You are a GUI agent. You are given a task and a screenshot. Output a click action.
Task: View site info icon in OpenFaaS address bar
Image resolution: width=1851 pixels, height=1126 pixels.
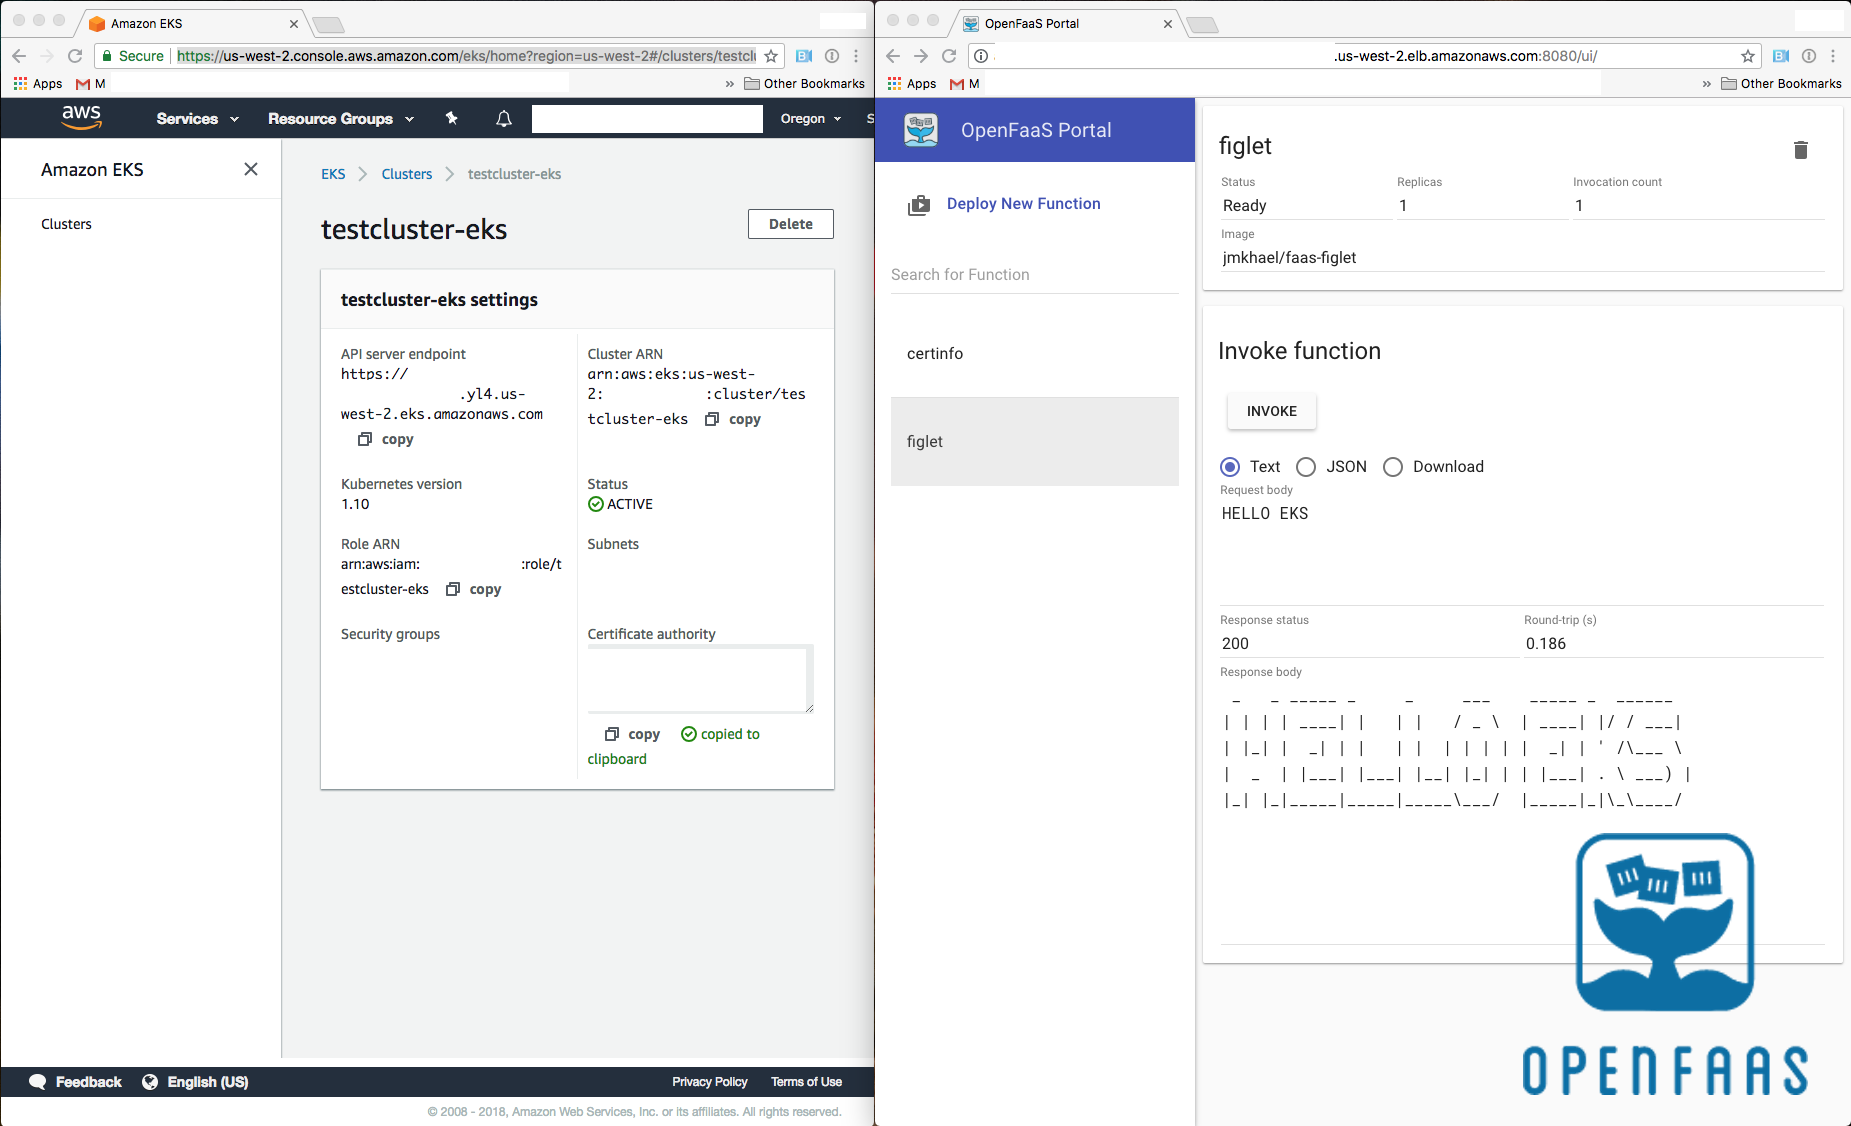click(981, 56)
